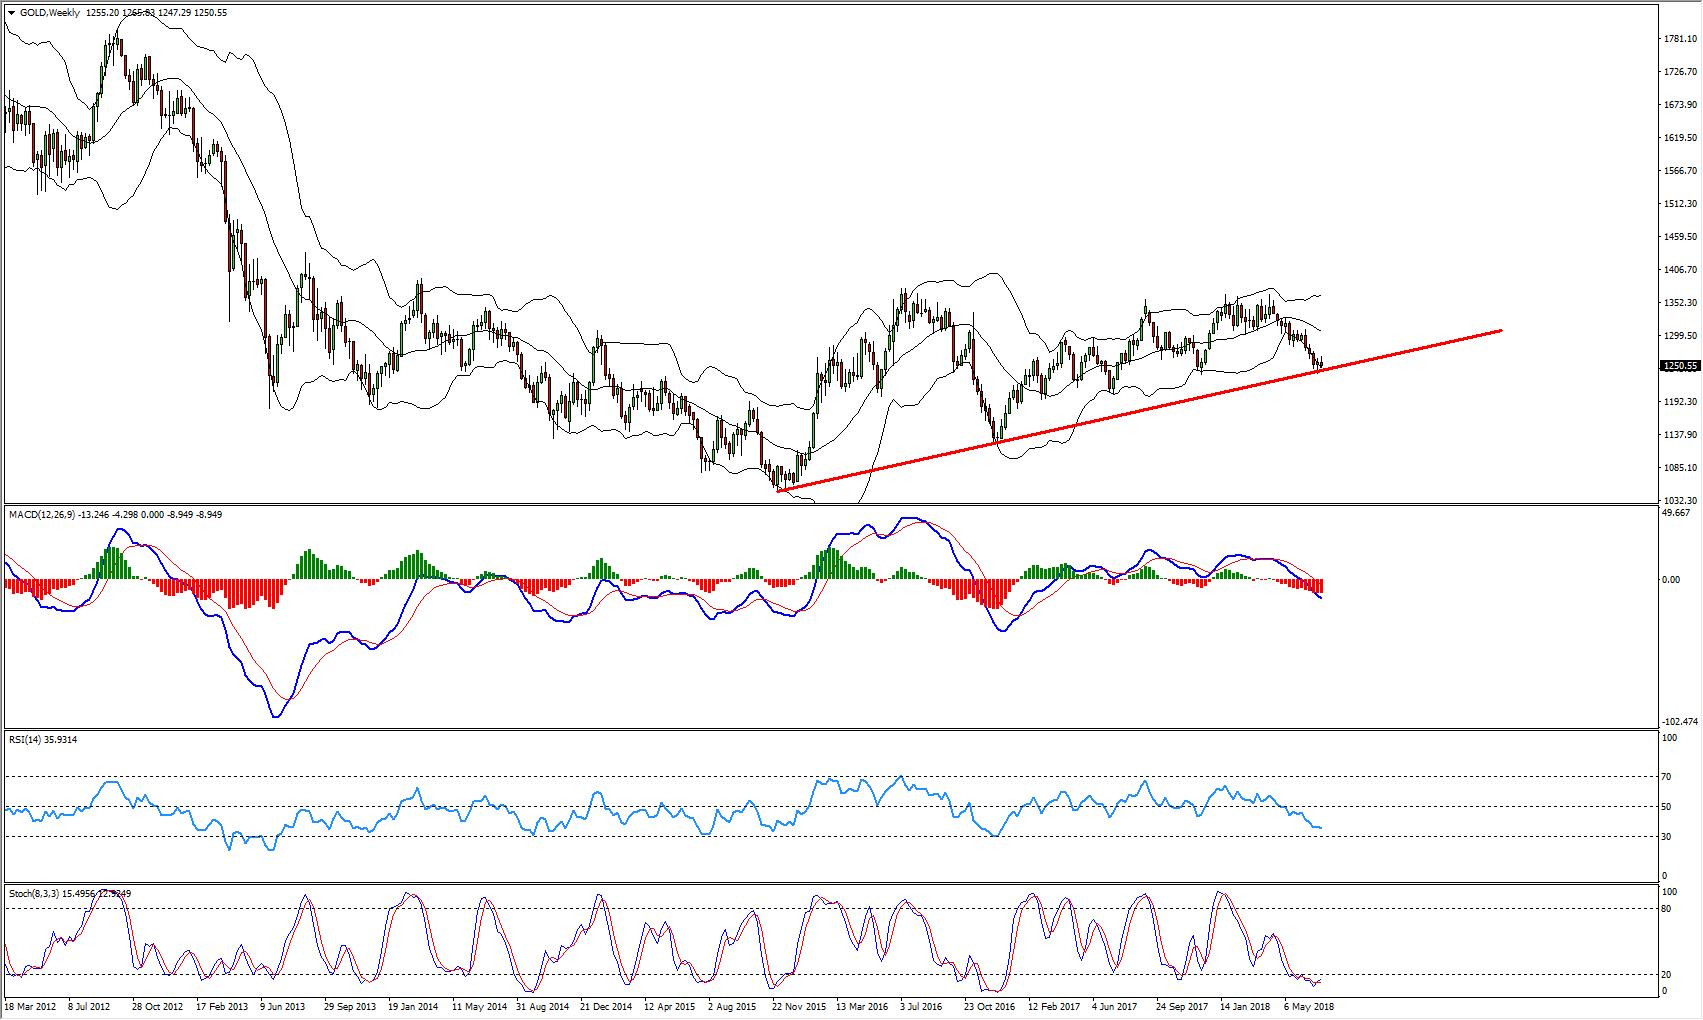Click the 13 Mar 2016 date label
The image size is (1703, 1020).
pyautogui.click(x=862, y=1007)
